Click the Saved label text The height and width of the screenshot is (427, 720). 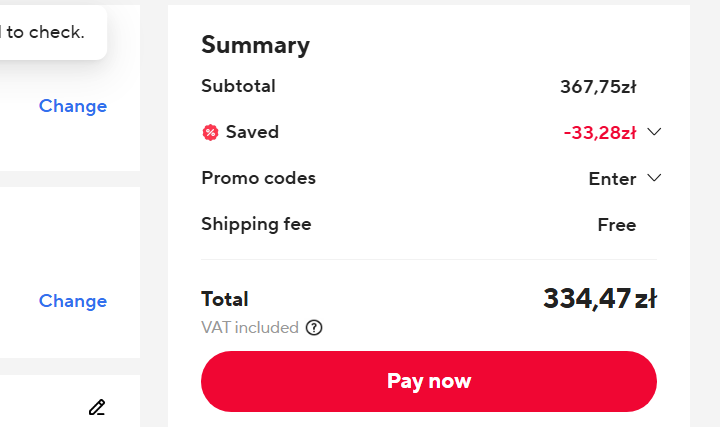[x=252, y=132]
